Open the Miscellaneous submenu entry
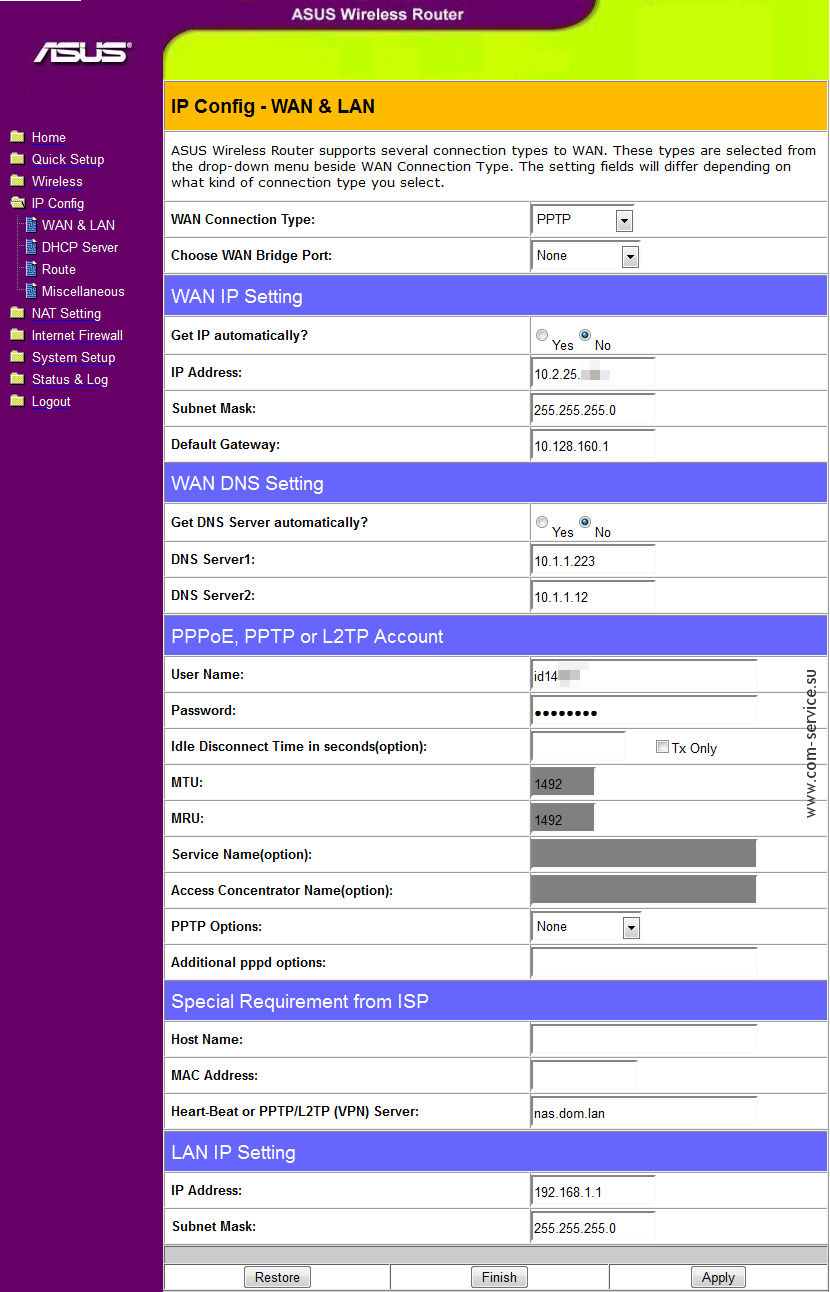Viewport: 830px width, 1292px height. [x=83, y=292]
